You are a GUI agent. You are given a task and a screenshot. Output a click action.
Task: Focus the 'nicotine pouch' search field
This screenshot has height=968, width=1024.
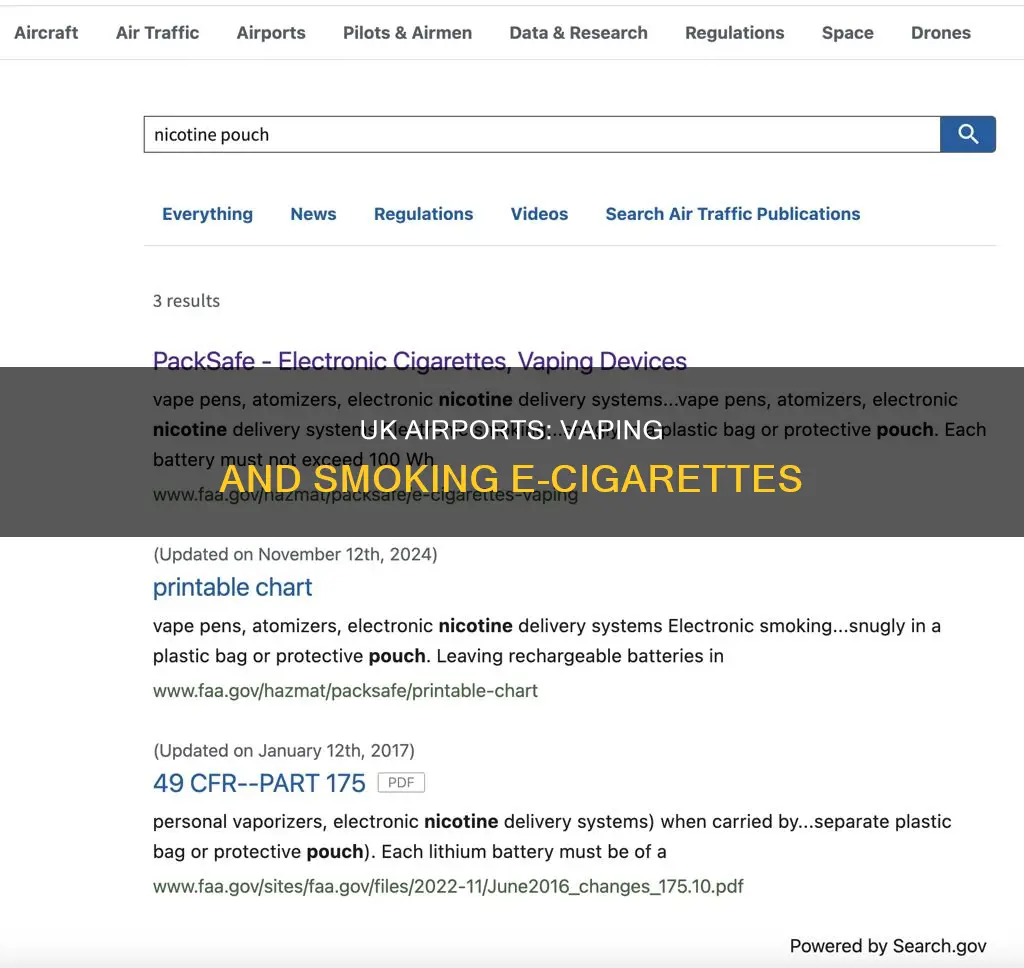[x=542, y=135]
